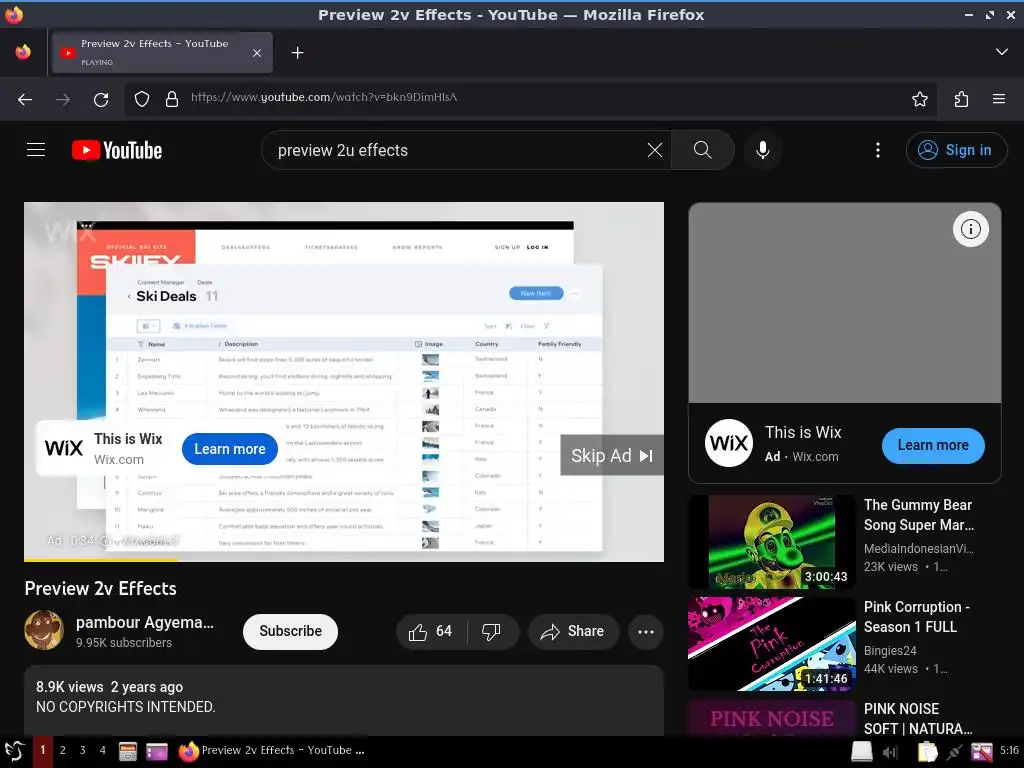Open the PINK NOISE video thumbnail
Screen dimensions: 1024x768
pos(772,718)
